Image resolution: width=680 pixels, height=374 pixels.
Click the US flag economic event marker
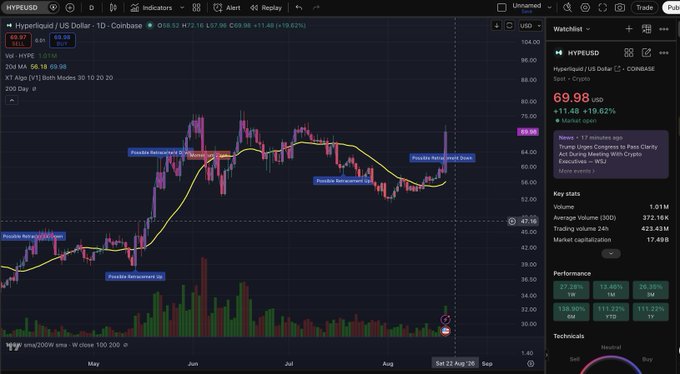445,331
